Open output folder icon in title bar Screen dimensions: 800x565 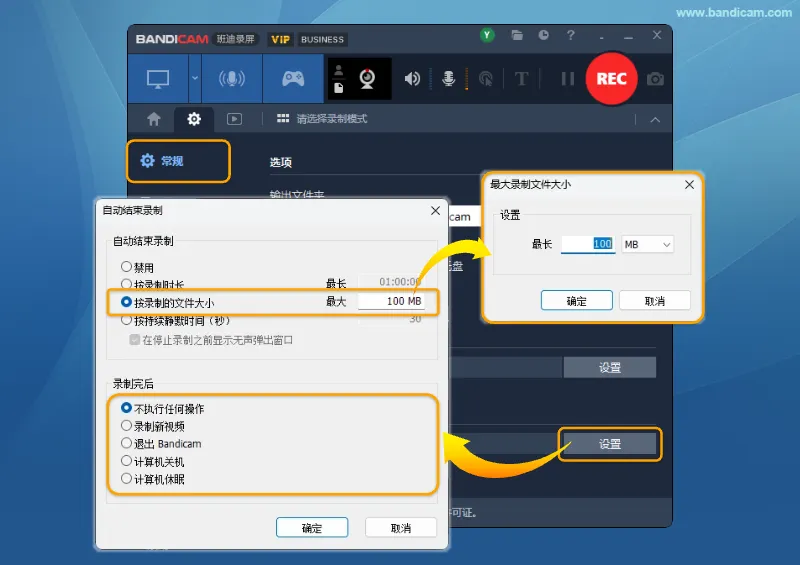[x=517, y=35]
